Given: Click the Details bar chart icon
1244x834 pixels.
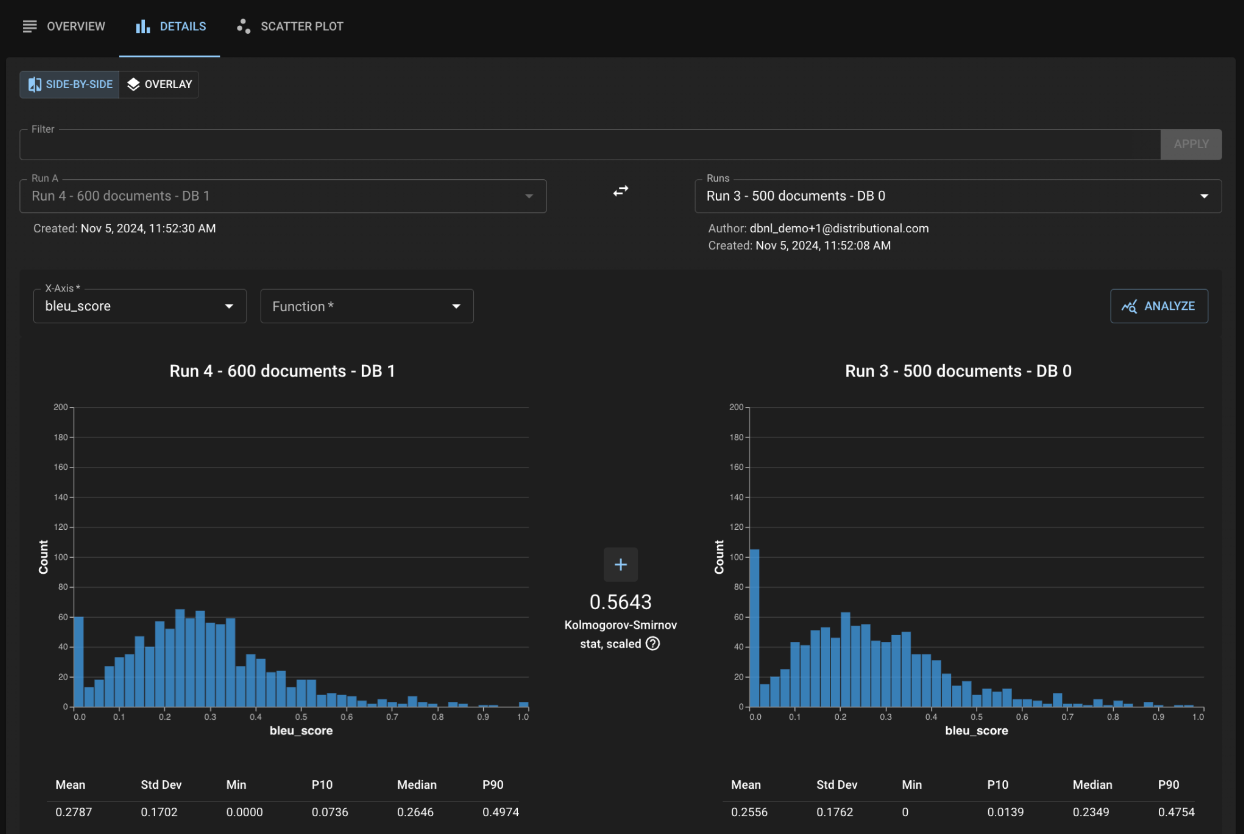Looking at the screenshot, I should (x=143, y=26).
